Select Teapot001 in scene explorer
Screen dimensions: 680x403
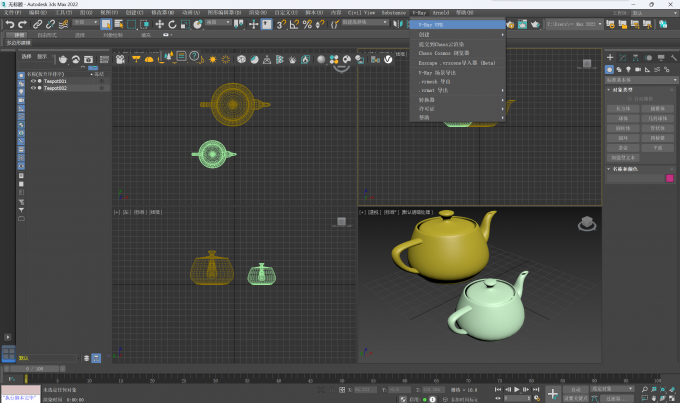click(55, 81)
